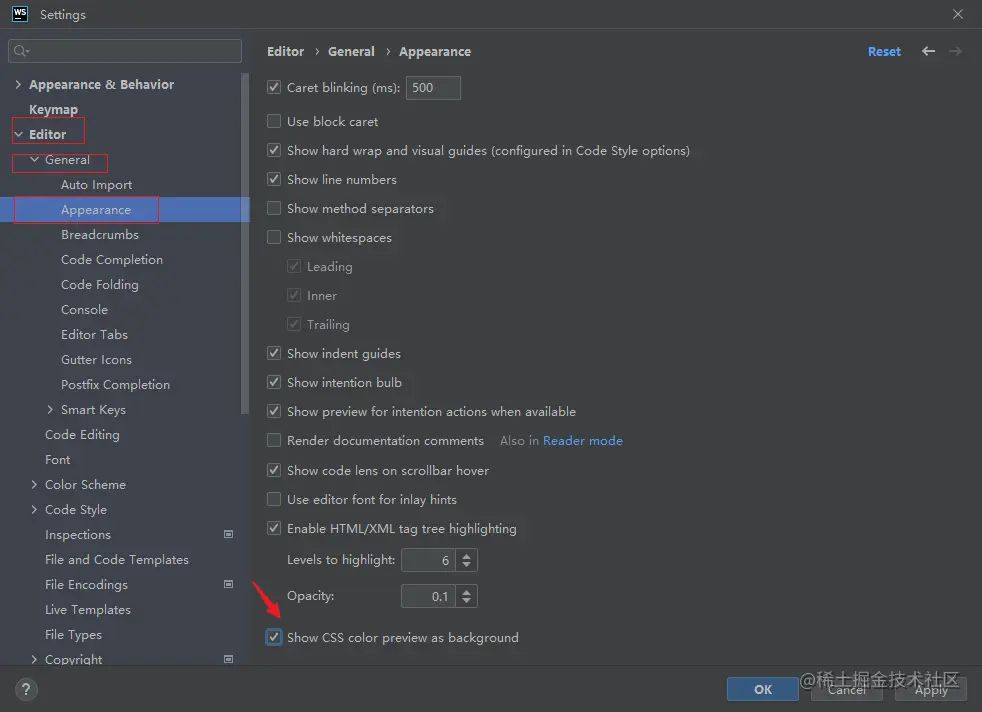Image resolution: width=982 pixels, height=712 pixels.
Task: Click the General breadcrumb
Action: pyautogui.click(x=351, y=51)
